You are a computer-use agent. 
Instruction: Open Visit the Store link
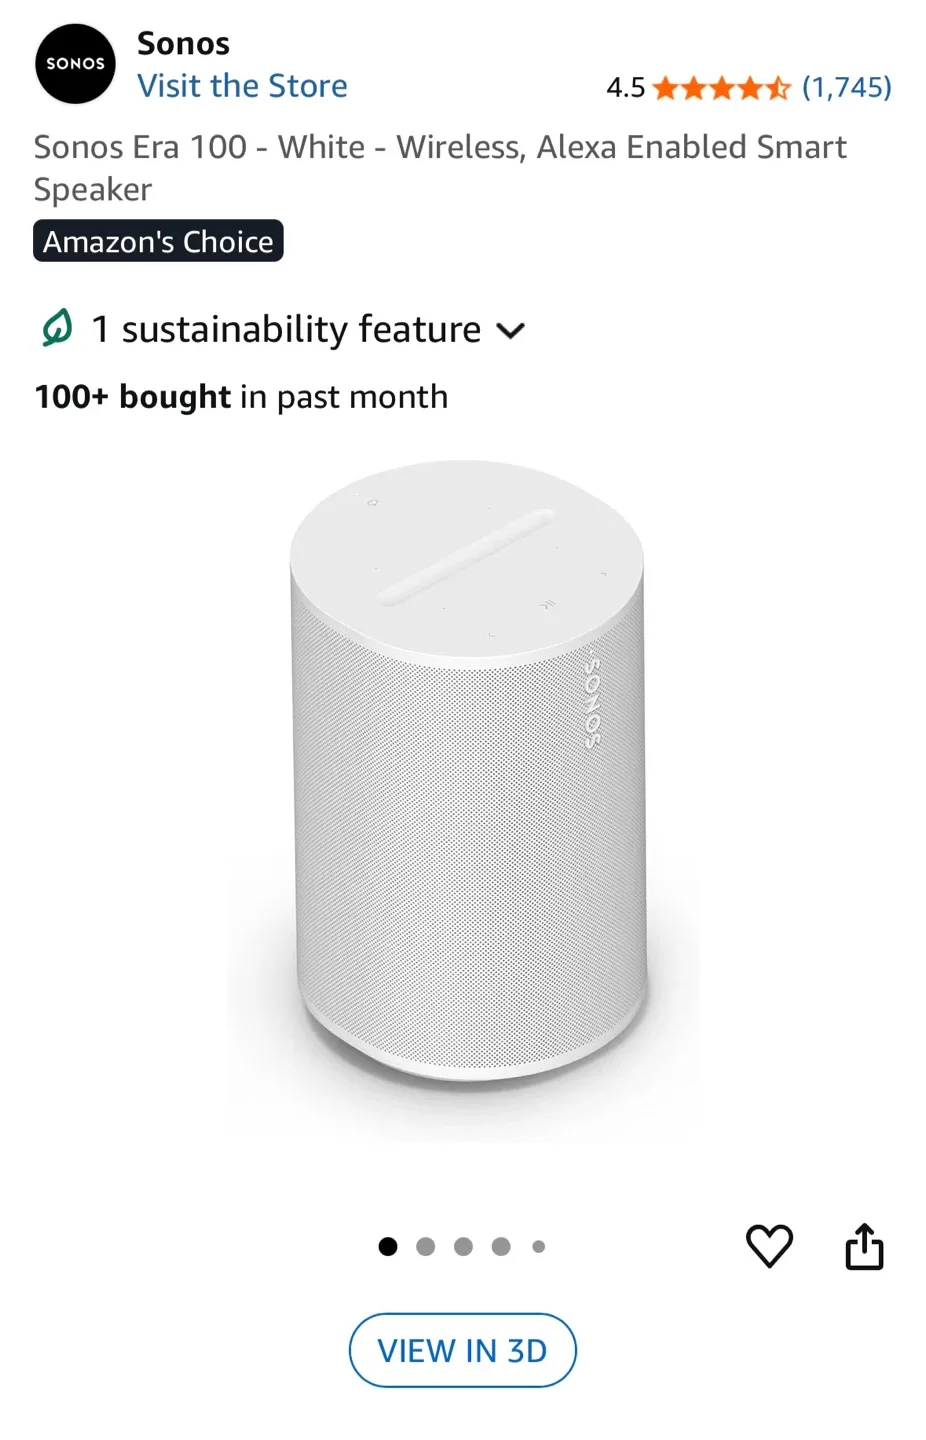click(x=242, y=86)
